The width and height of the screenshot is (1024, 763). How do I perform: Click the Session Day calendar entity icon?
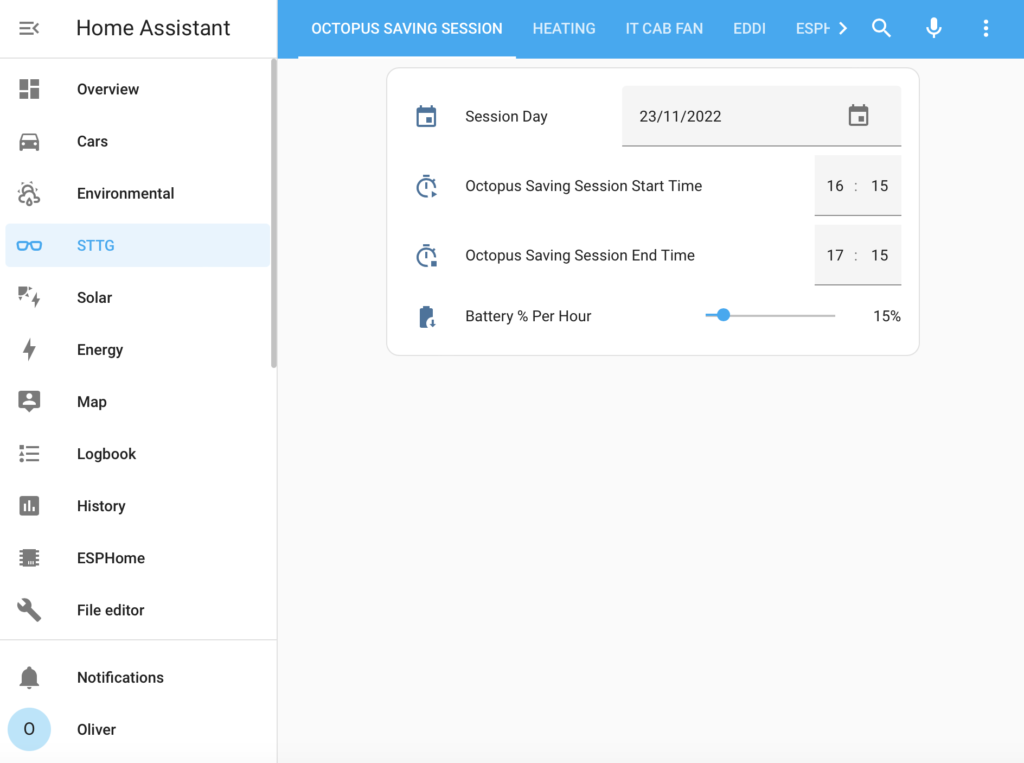point(426,116)
